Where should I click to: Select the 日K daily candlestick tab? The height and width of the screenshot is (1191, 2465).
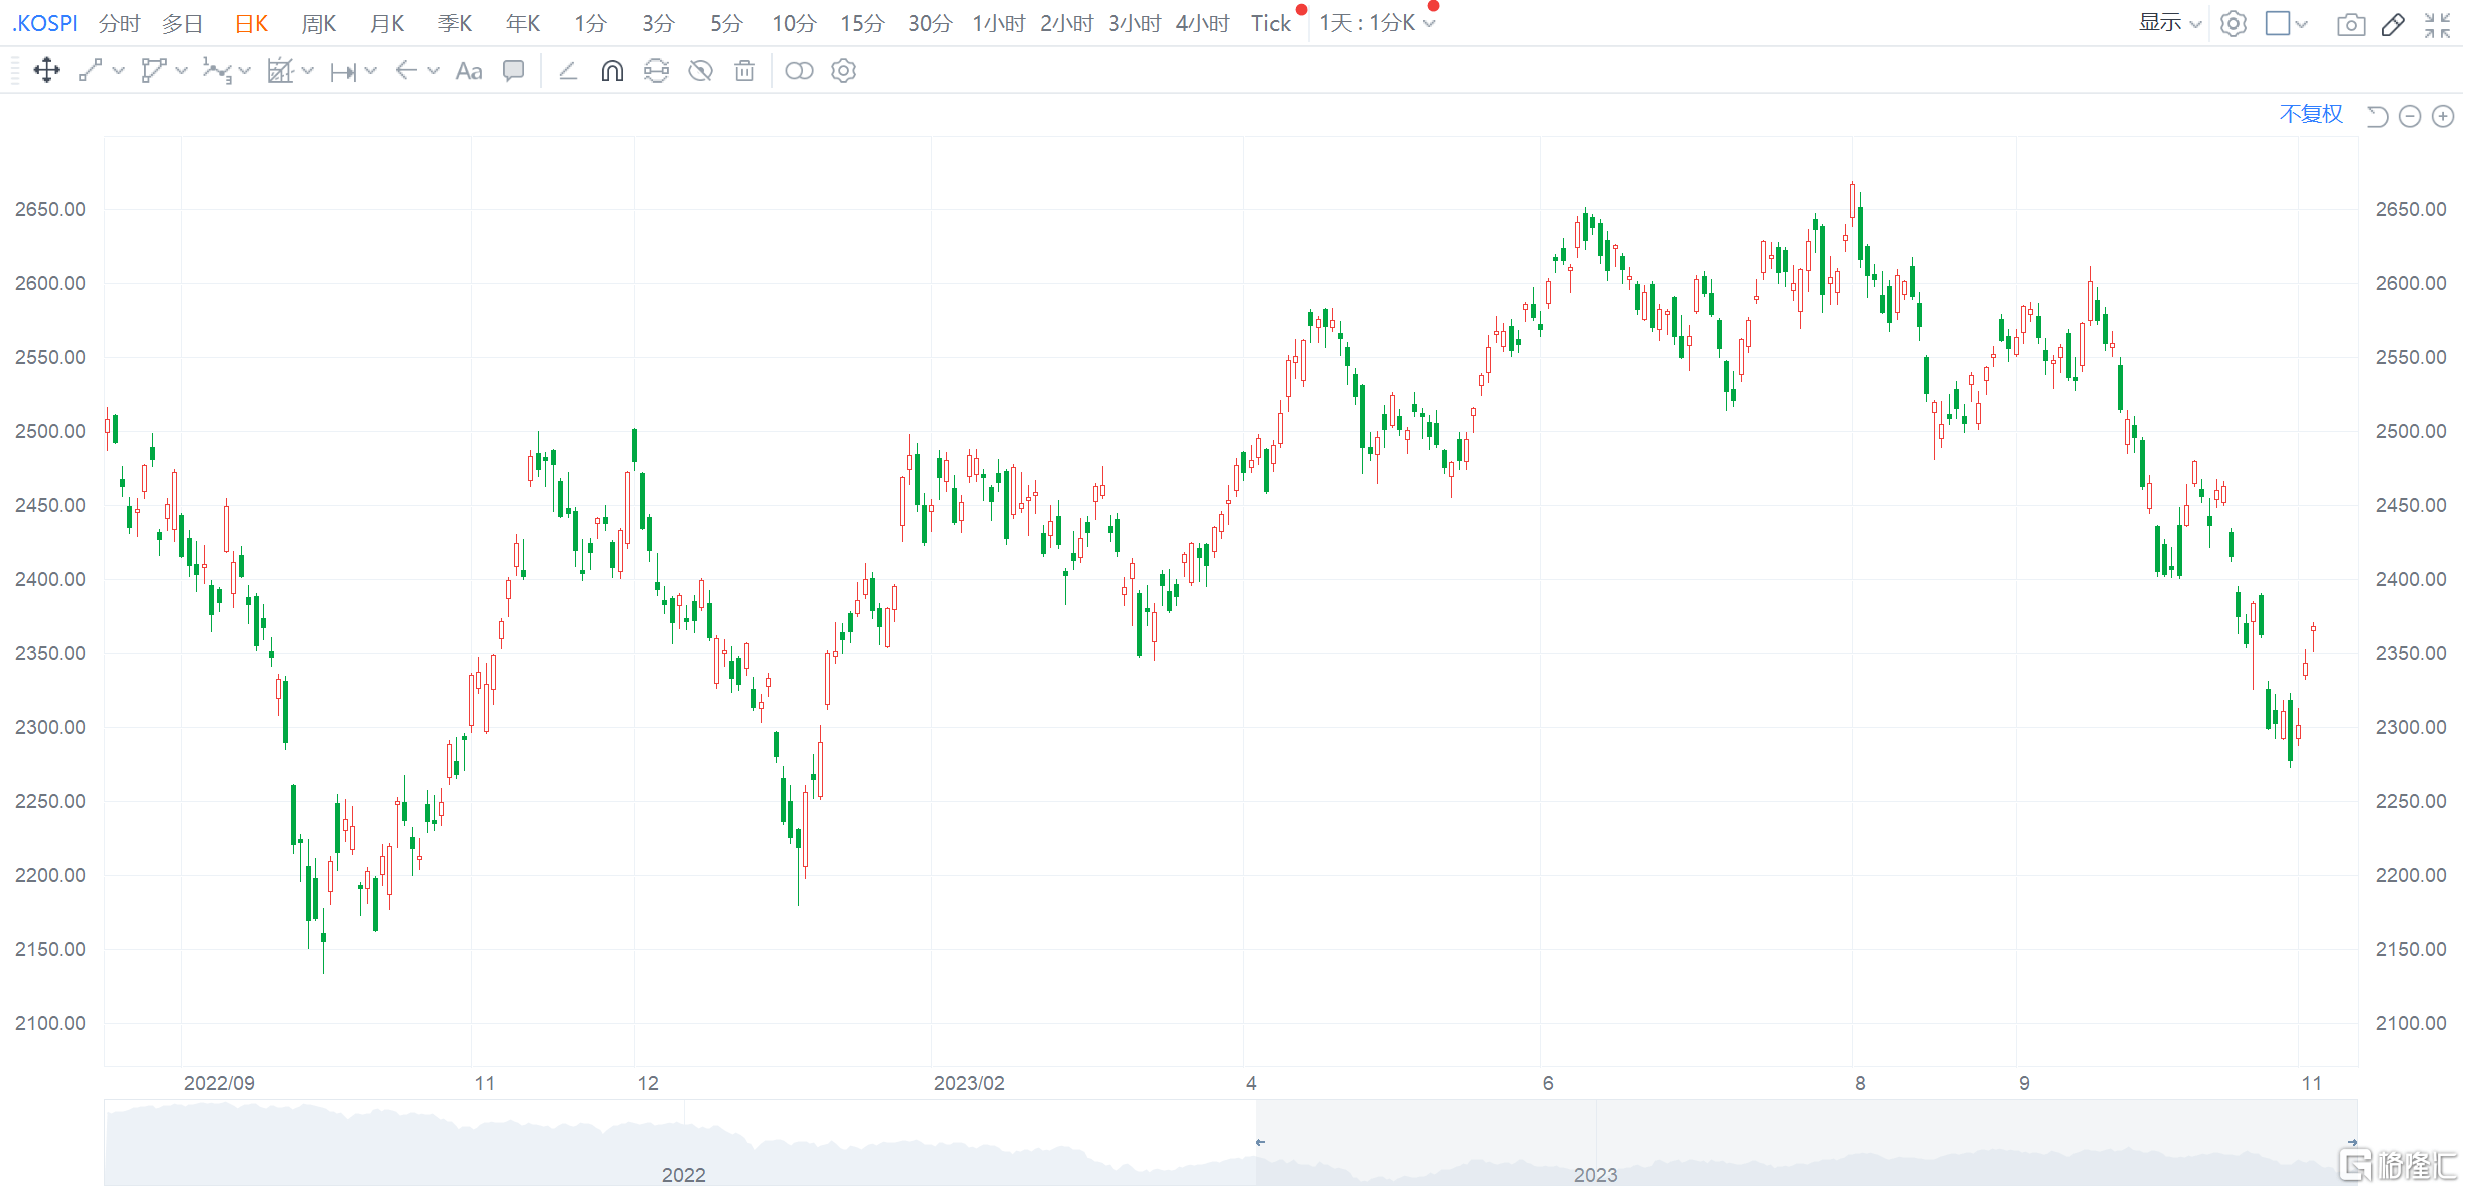[x=251, y=23]
